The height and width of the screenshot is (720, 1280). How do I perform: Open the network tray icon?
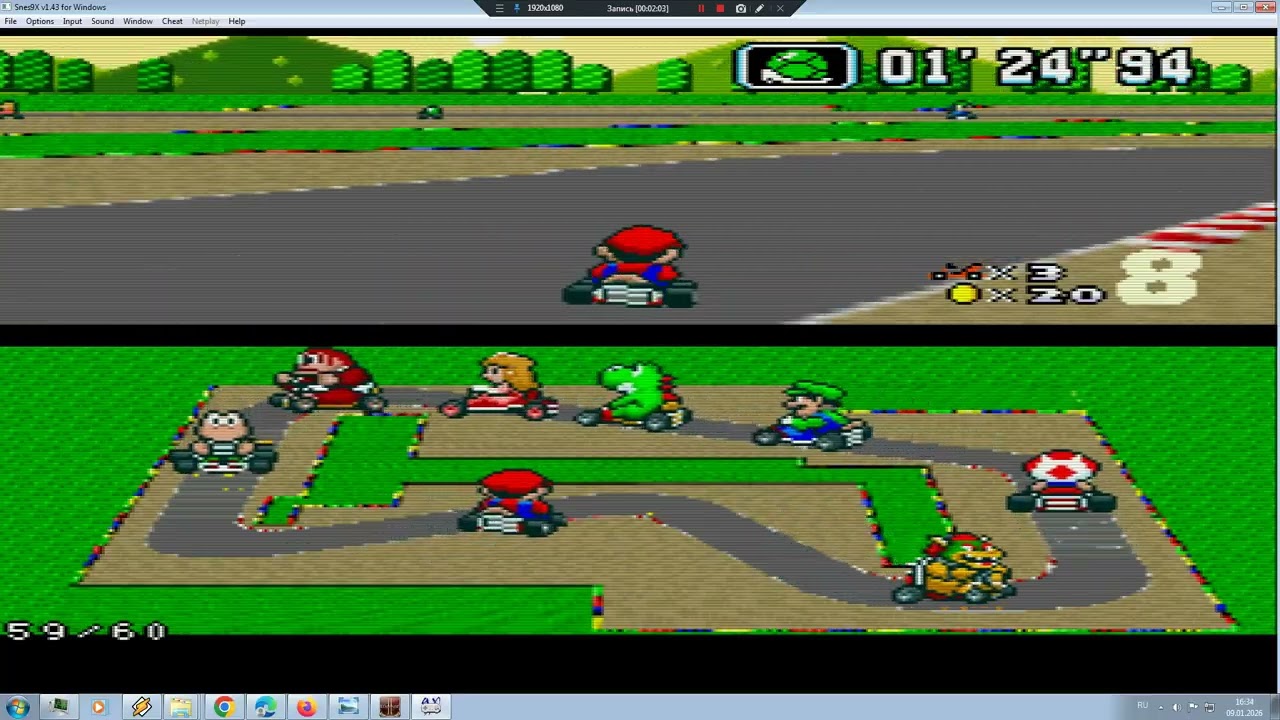point(1209,707)
